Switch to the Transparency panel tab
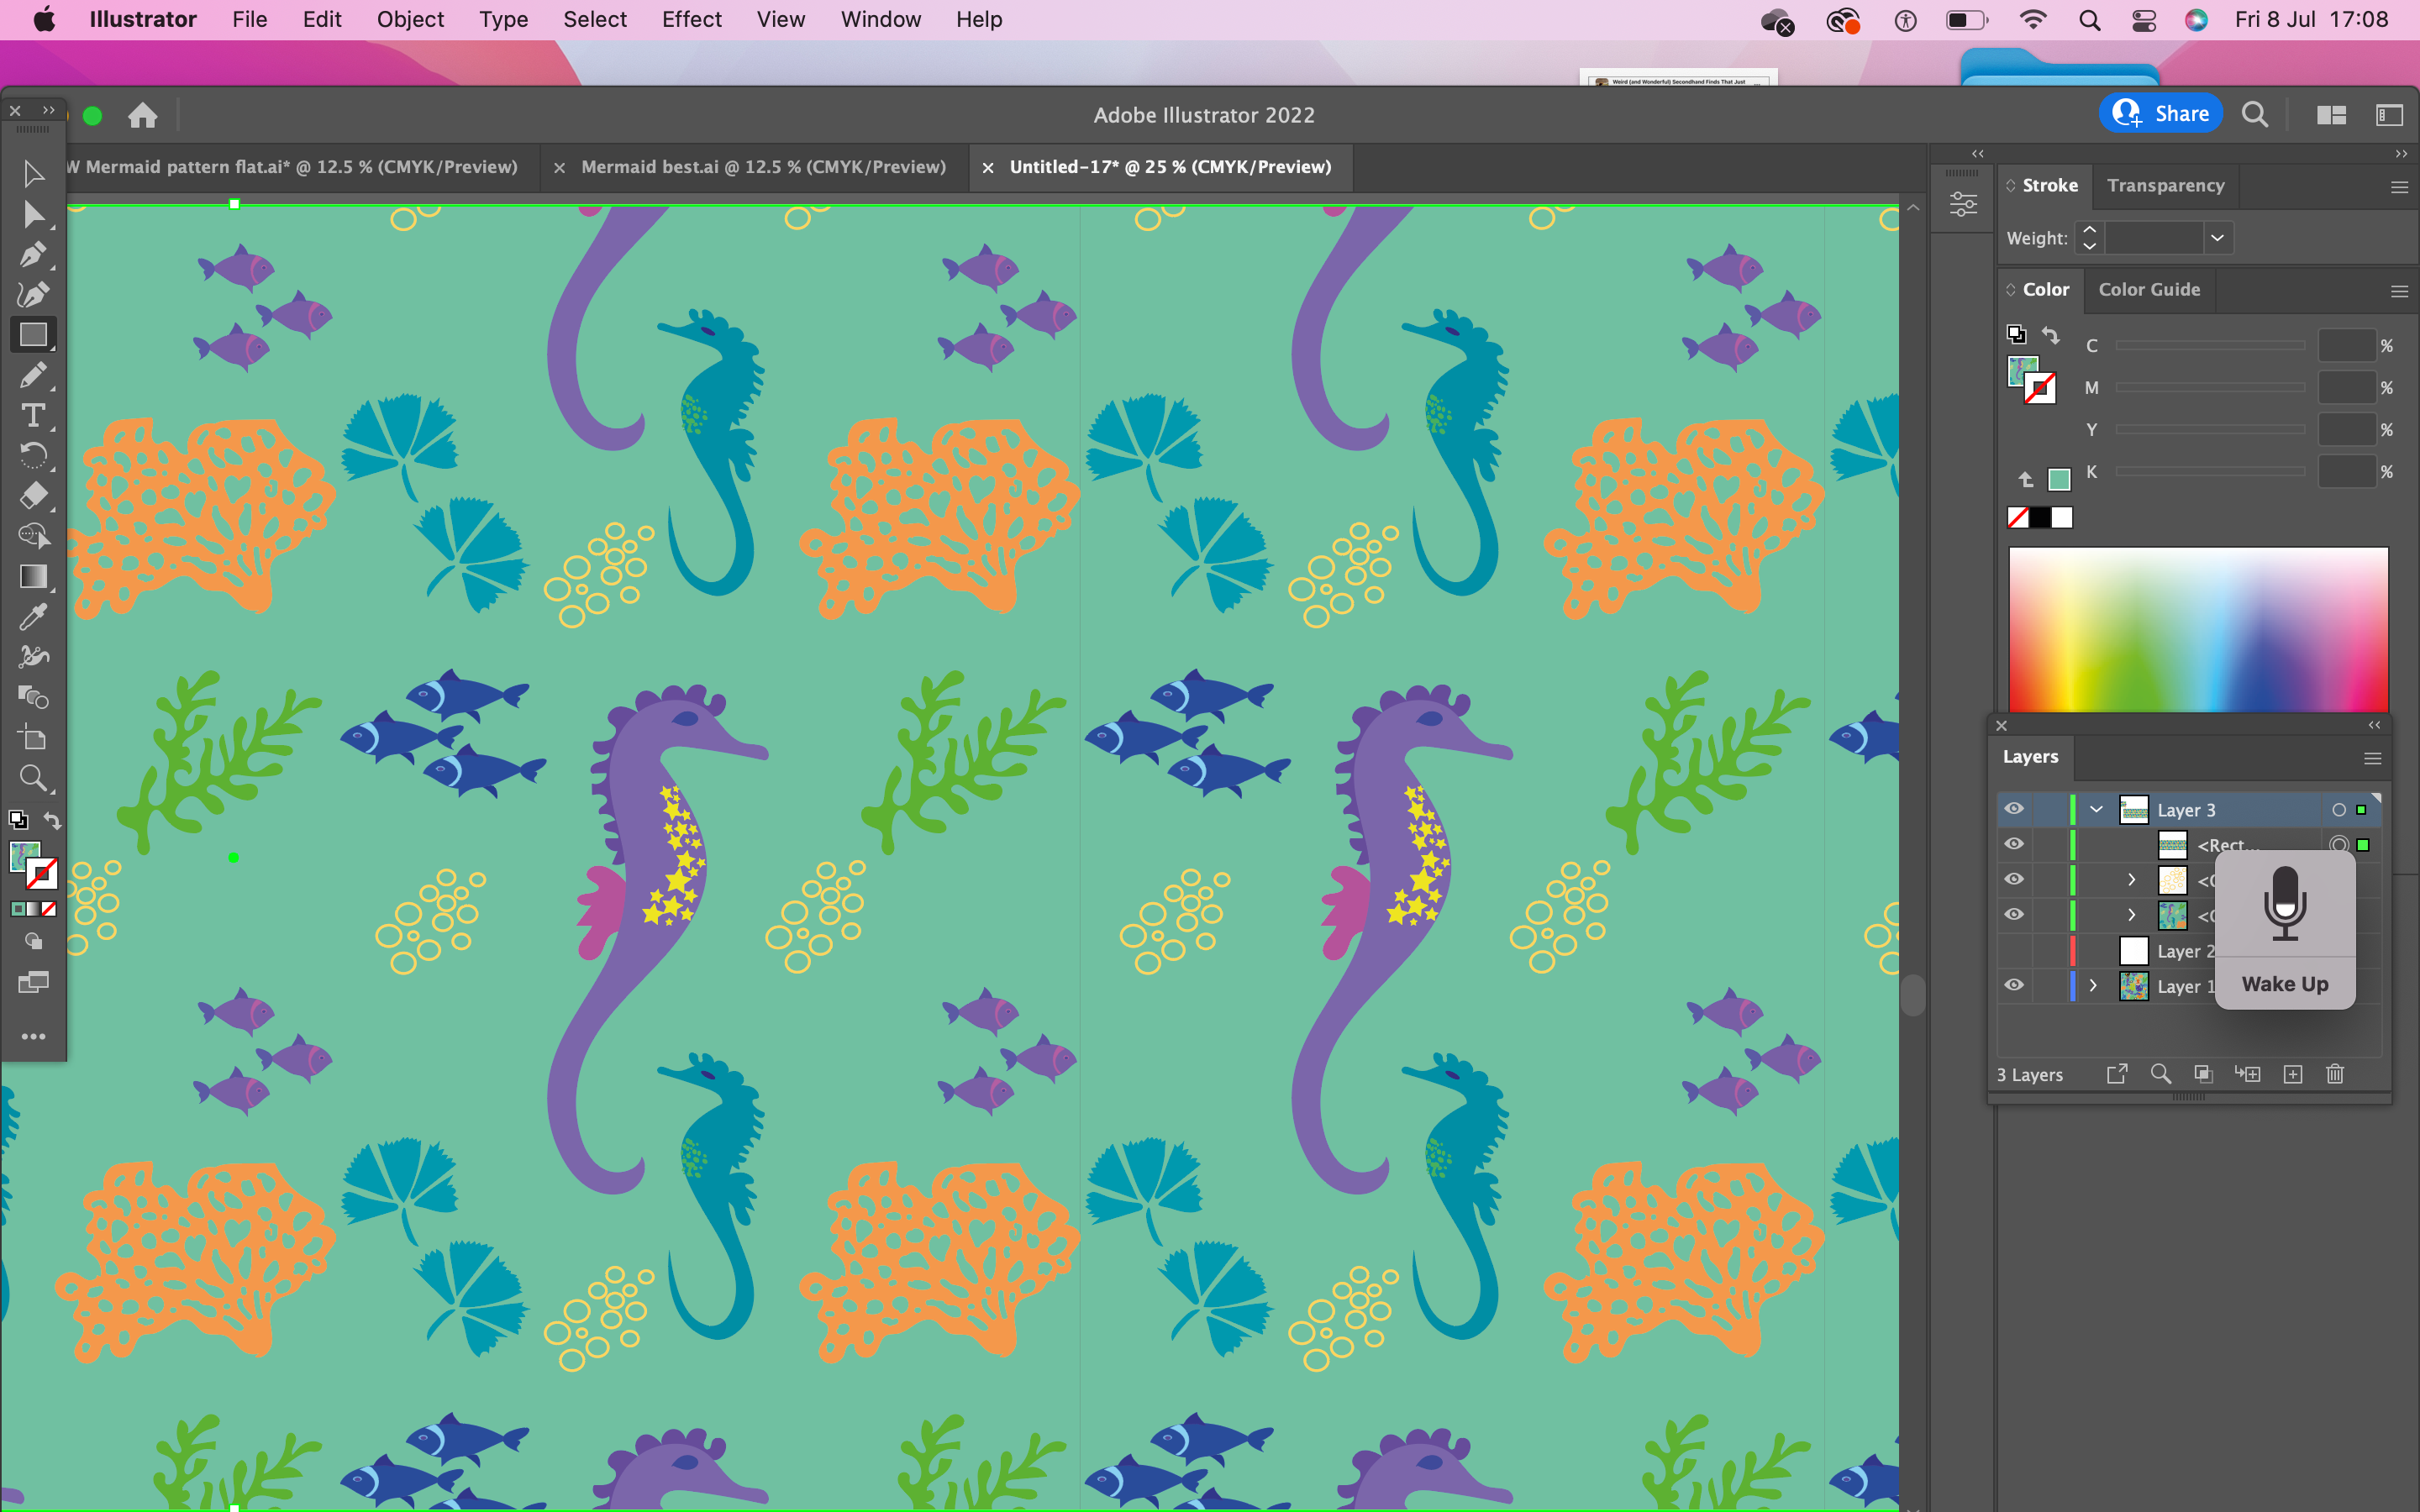Image resolution: width=2420 pixels, height=1512 pixels. (2165, 185)
